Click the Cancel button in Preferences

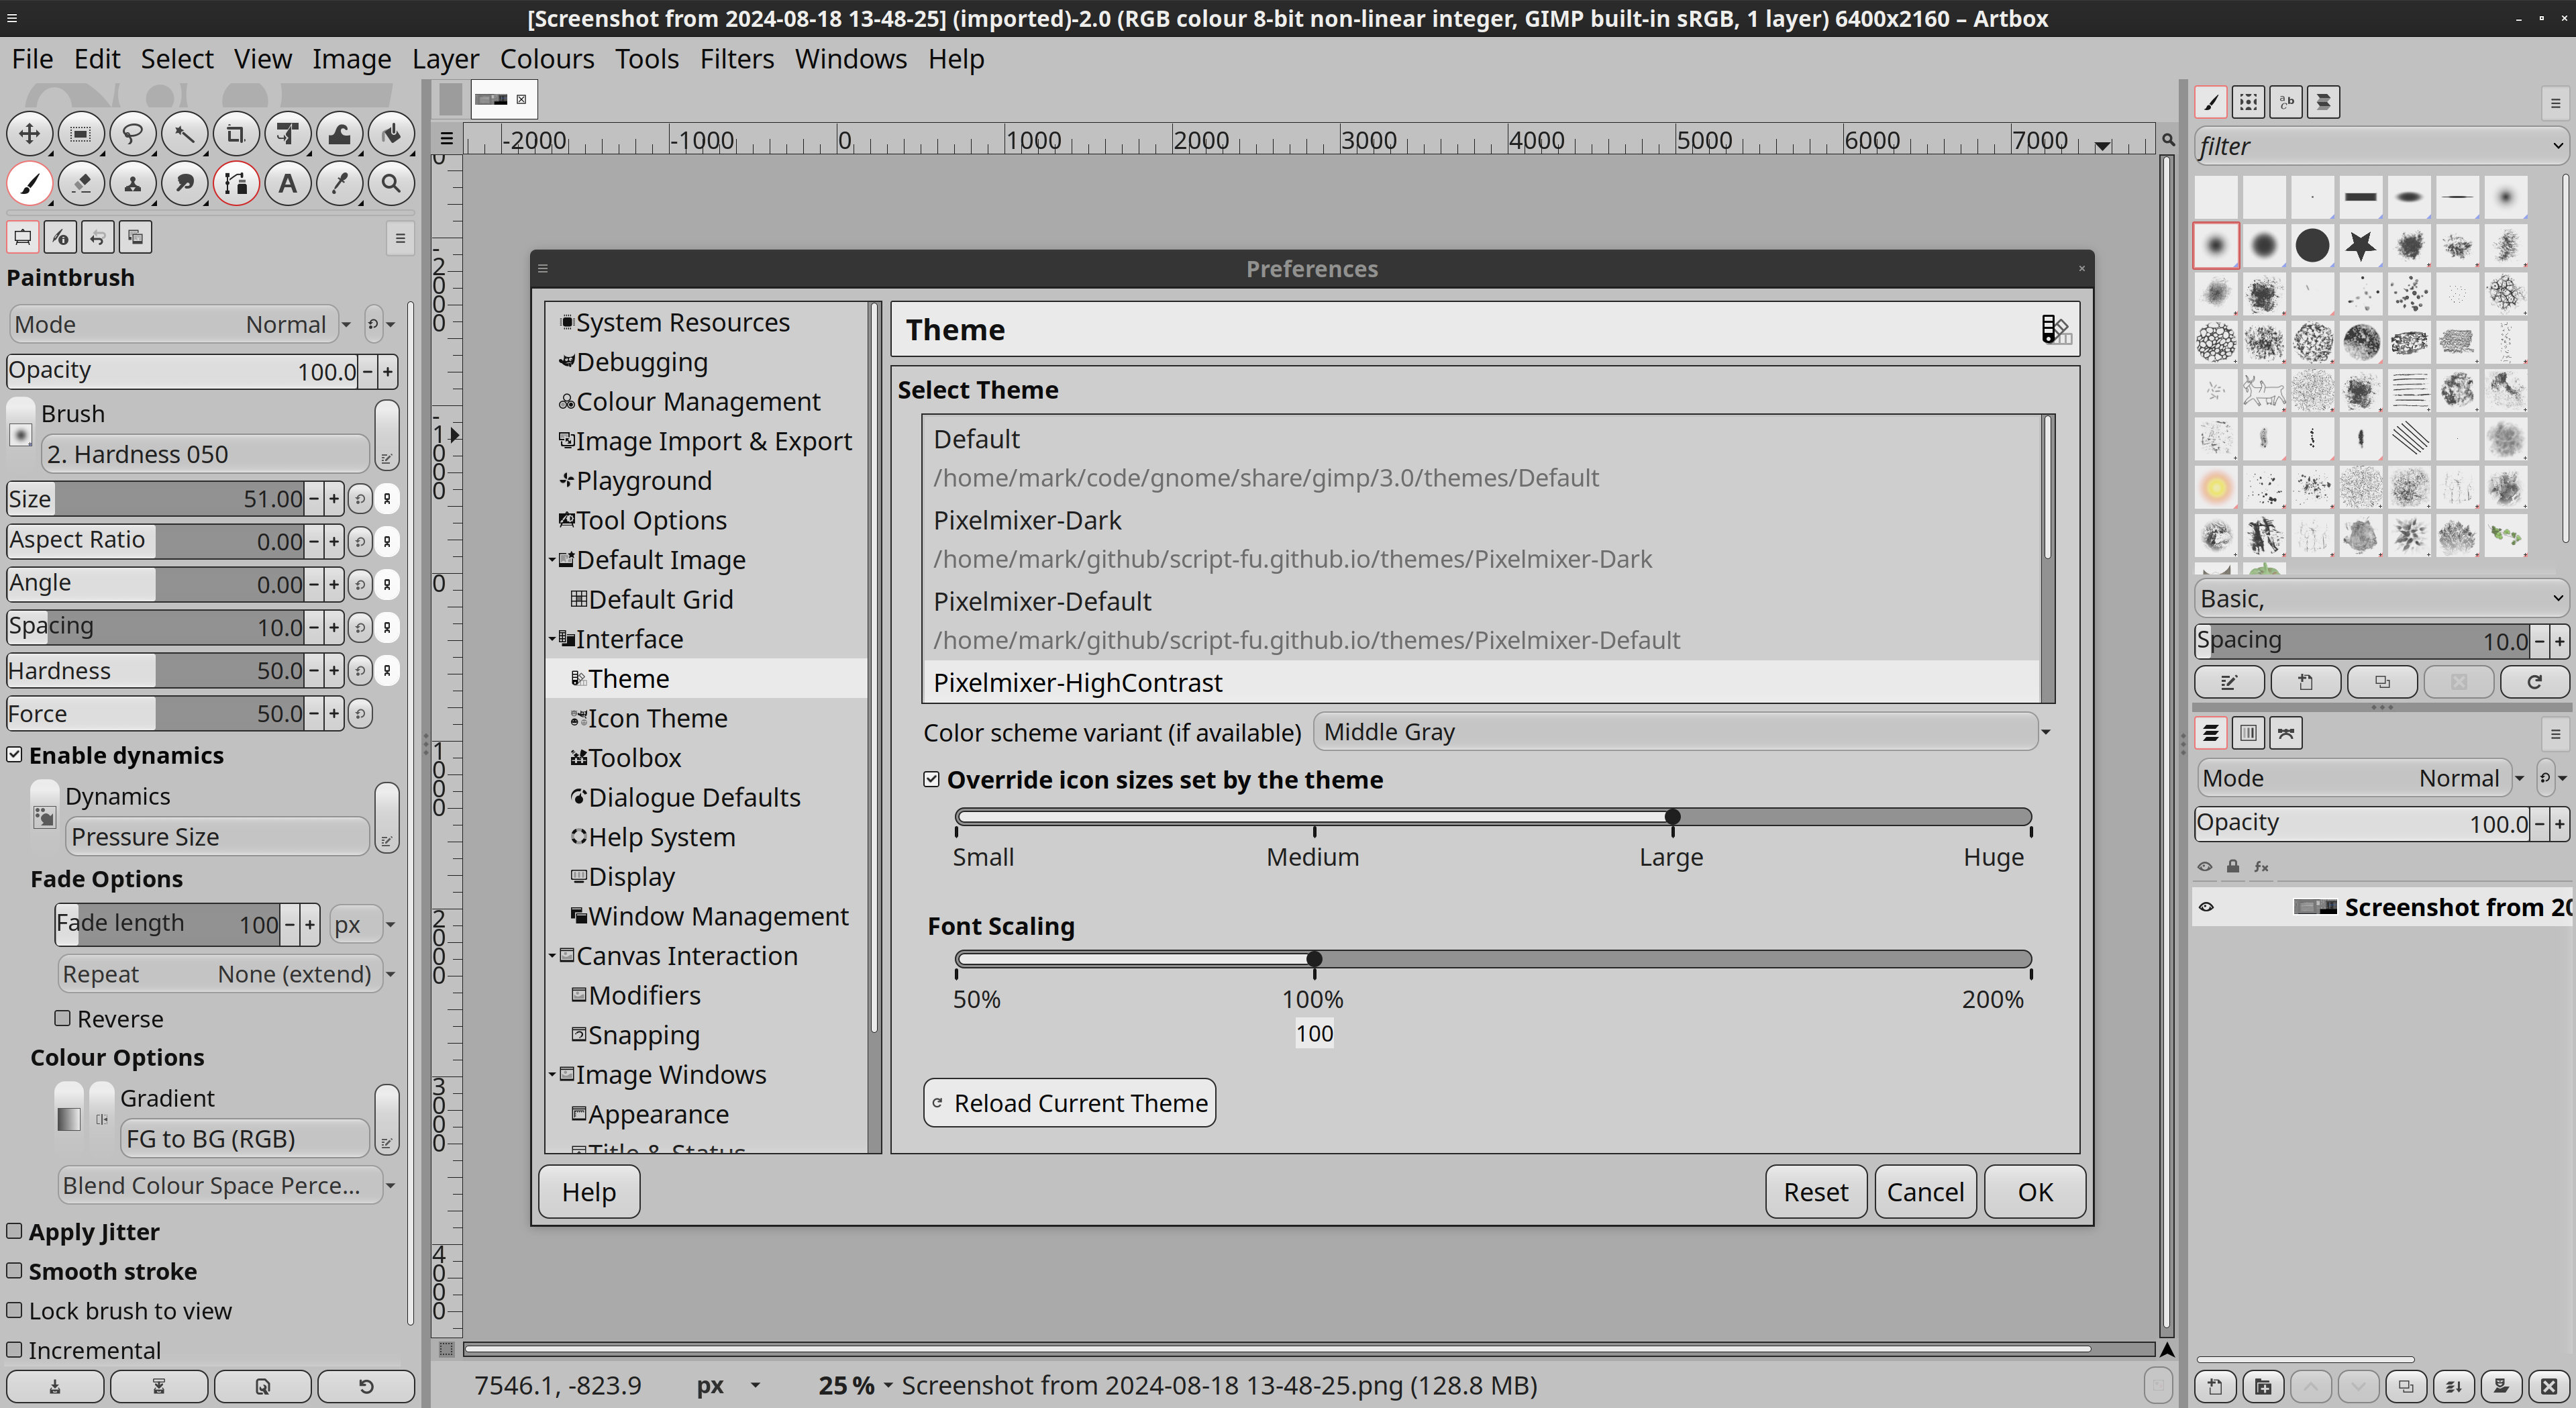pyautogui.click(x=1925, y=1191)
